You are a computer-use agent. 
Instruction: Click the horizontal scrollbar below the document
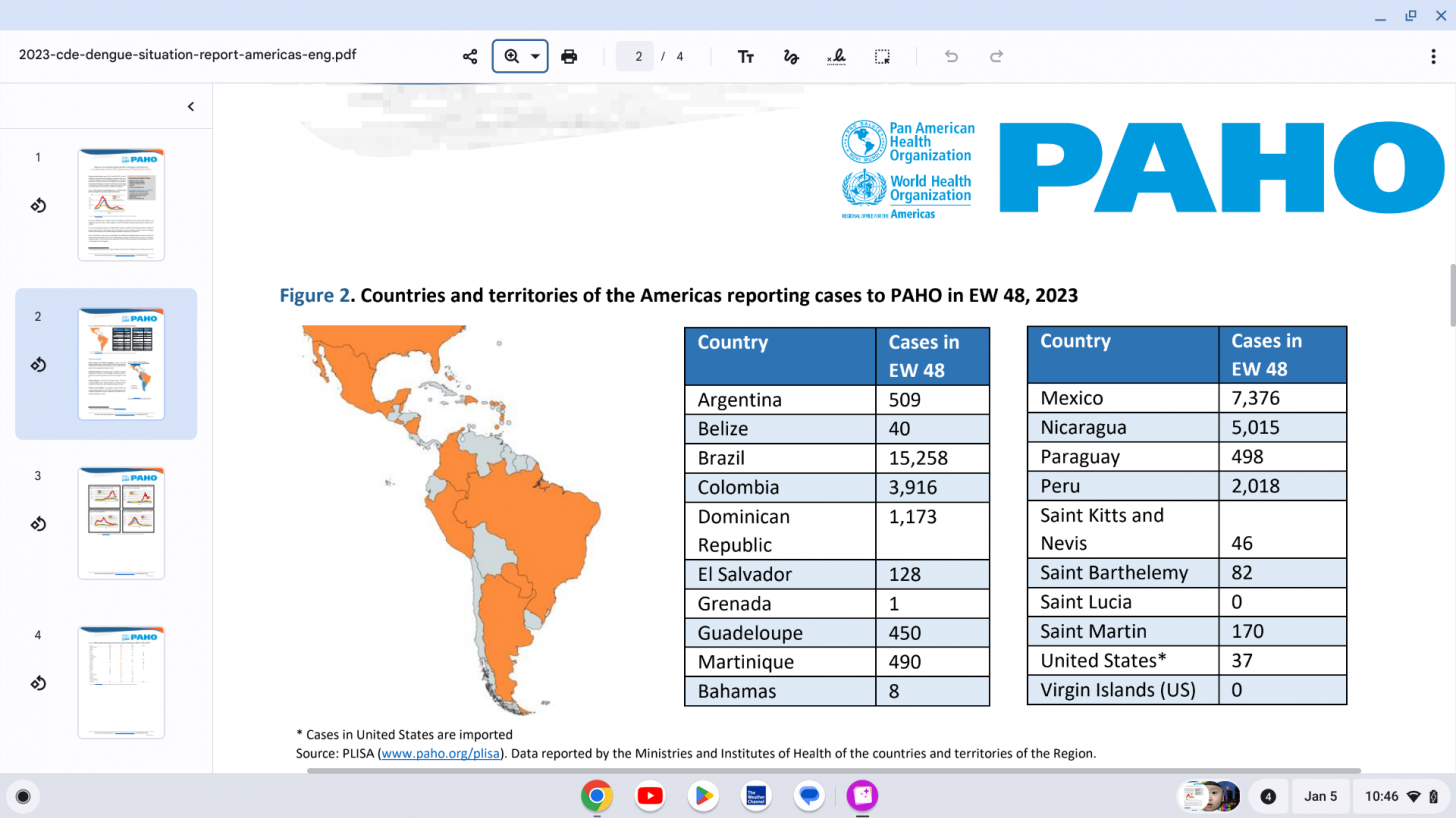pyautogui.click(x=833, y=771)
